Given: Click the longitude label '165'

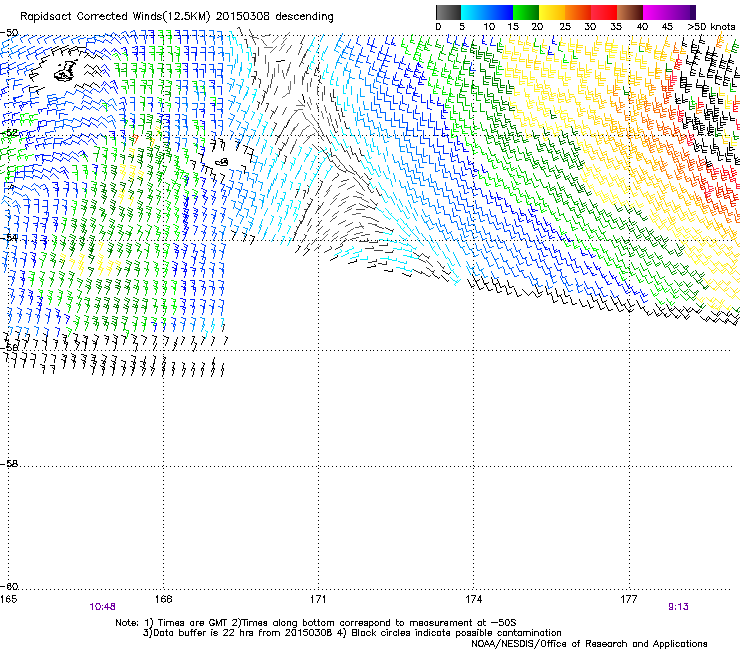Looking at the screenshot, I should [x=8, y=599].
